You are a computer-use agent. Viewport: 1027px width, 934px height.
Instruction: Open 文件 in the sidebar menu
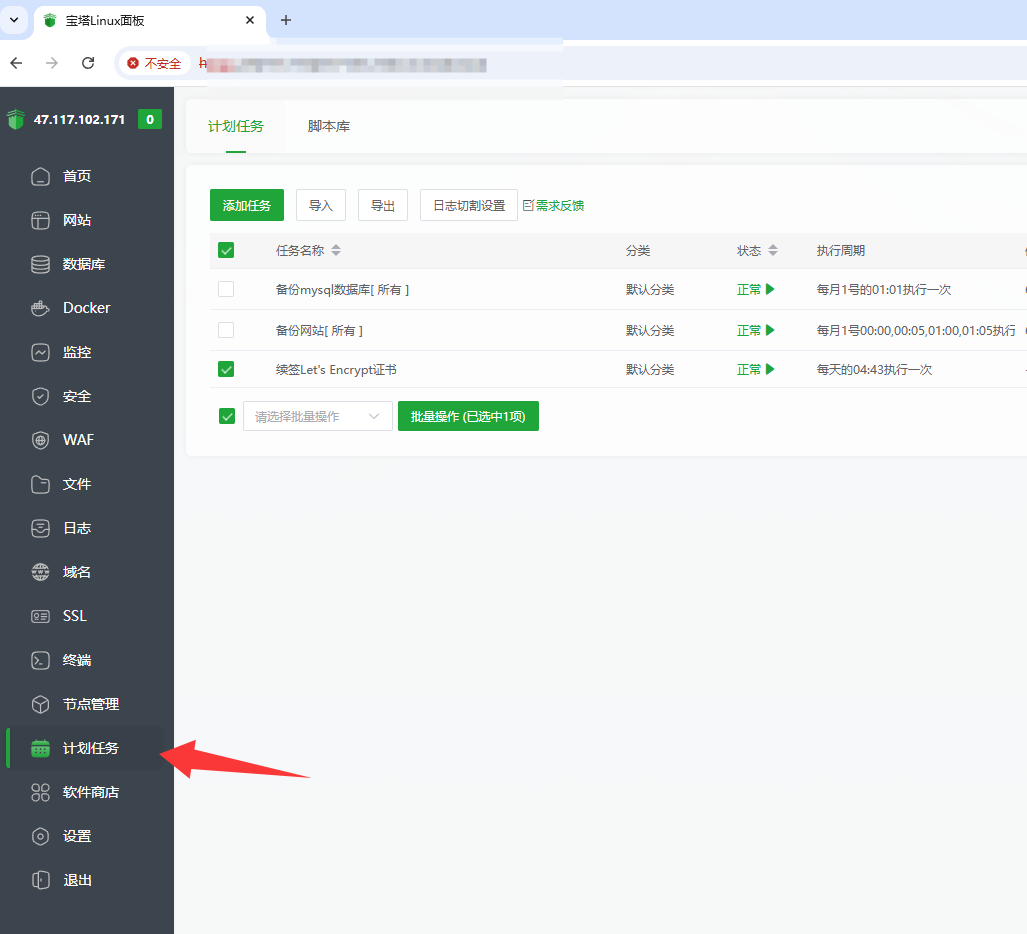tap(77, 484)
